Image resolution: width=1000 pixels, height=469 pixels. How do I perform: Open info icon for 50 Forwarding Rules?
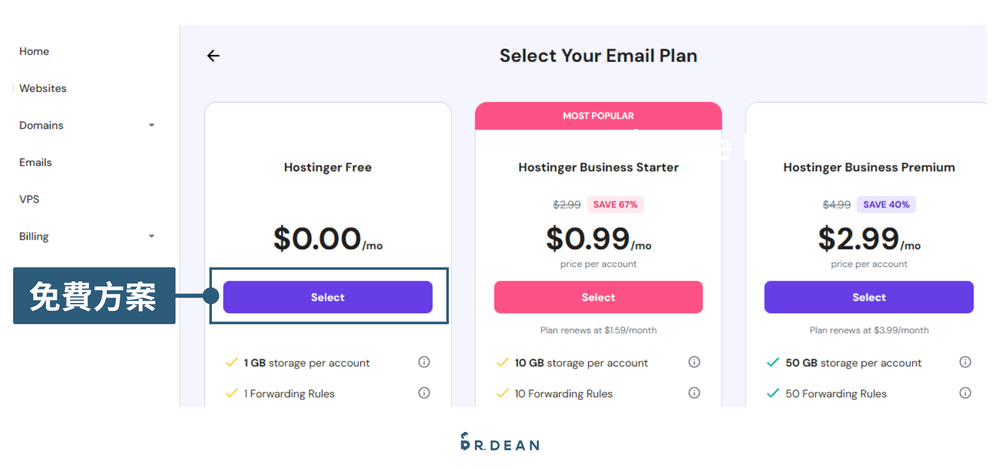click(x=965, y=393)
